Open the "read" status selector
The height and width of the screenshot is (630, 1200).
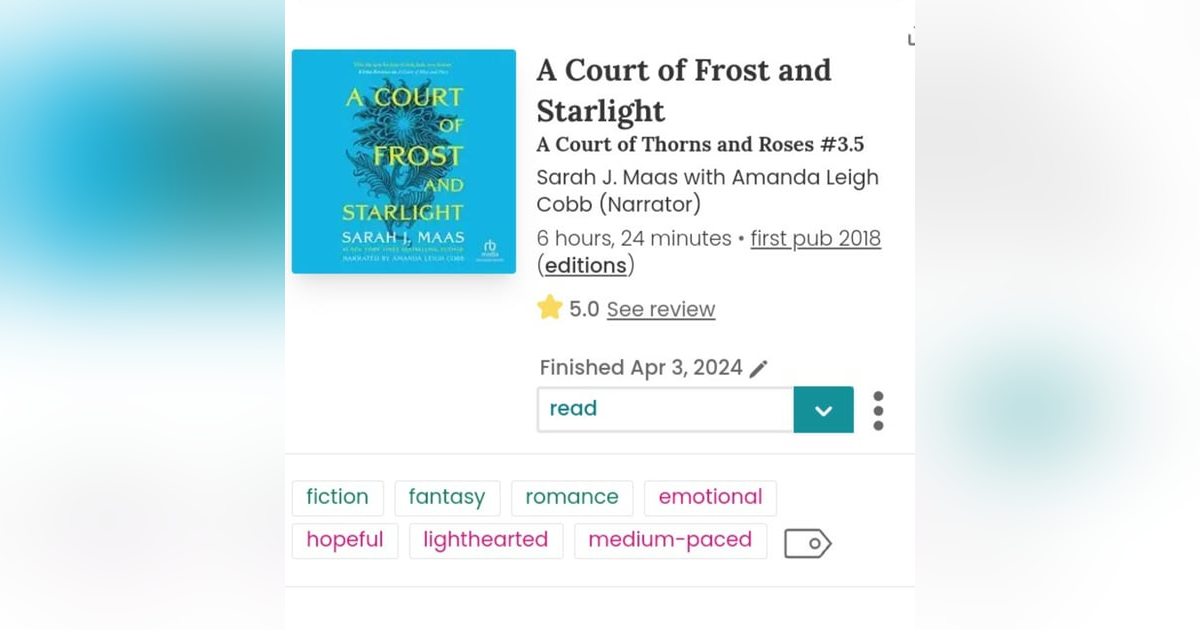665,409
